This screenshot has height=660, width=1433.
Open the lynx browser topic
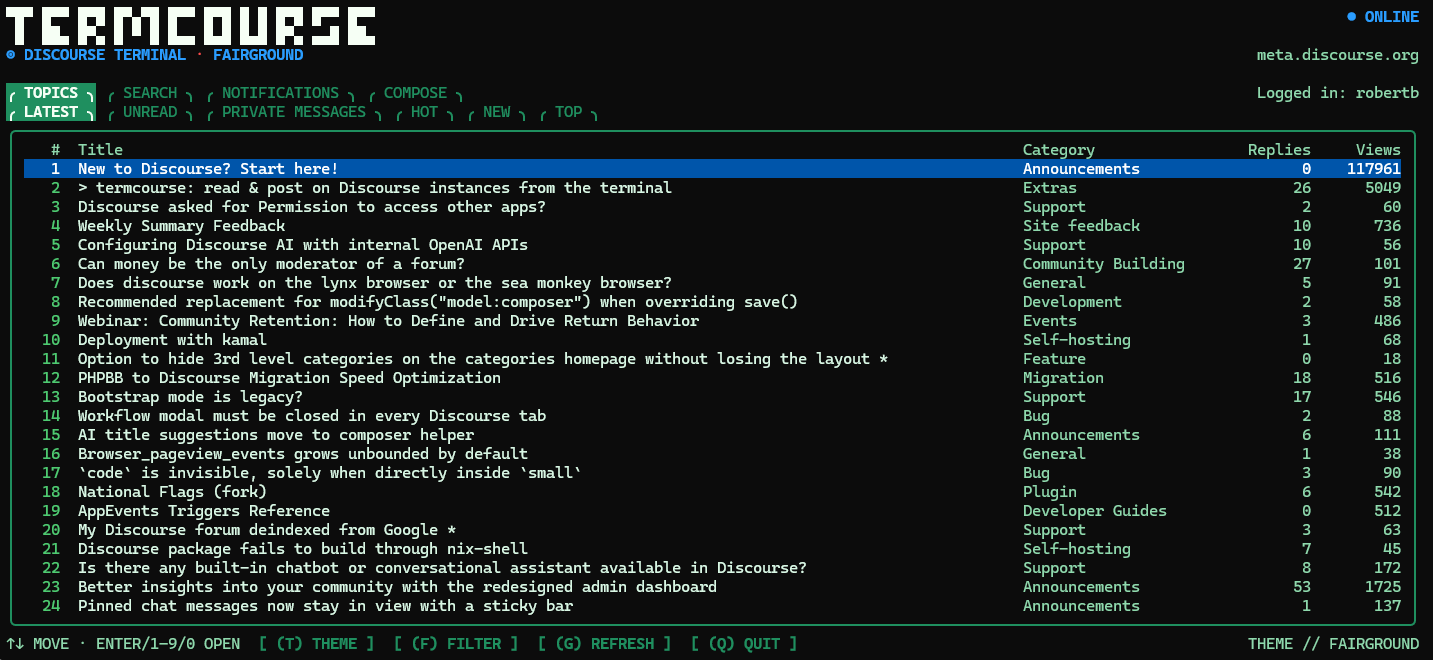[x=712, y=283]
